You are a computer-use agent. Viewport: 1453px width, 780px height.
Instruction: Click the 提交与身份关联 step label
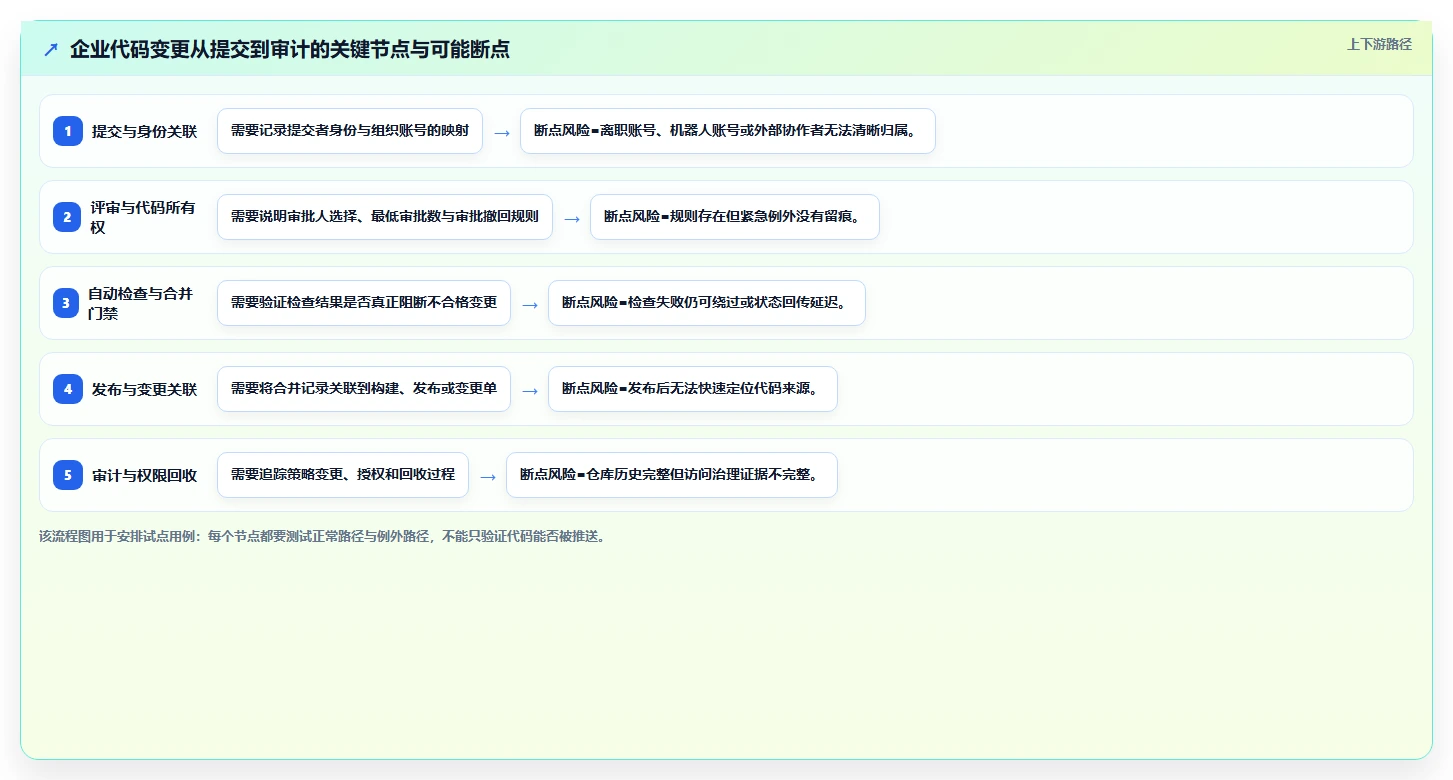[x=145, y=131]
